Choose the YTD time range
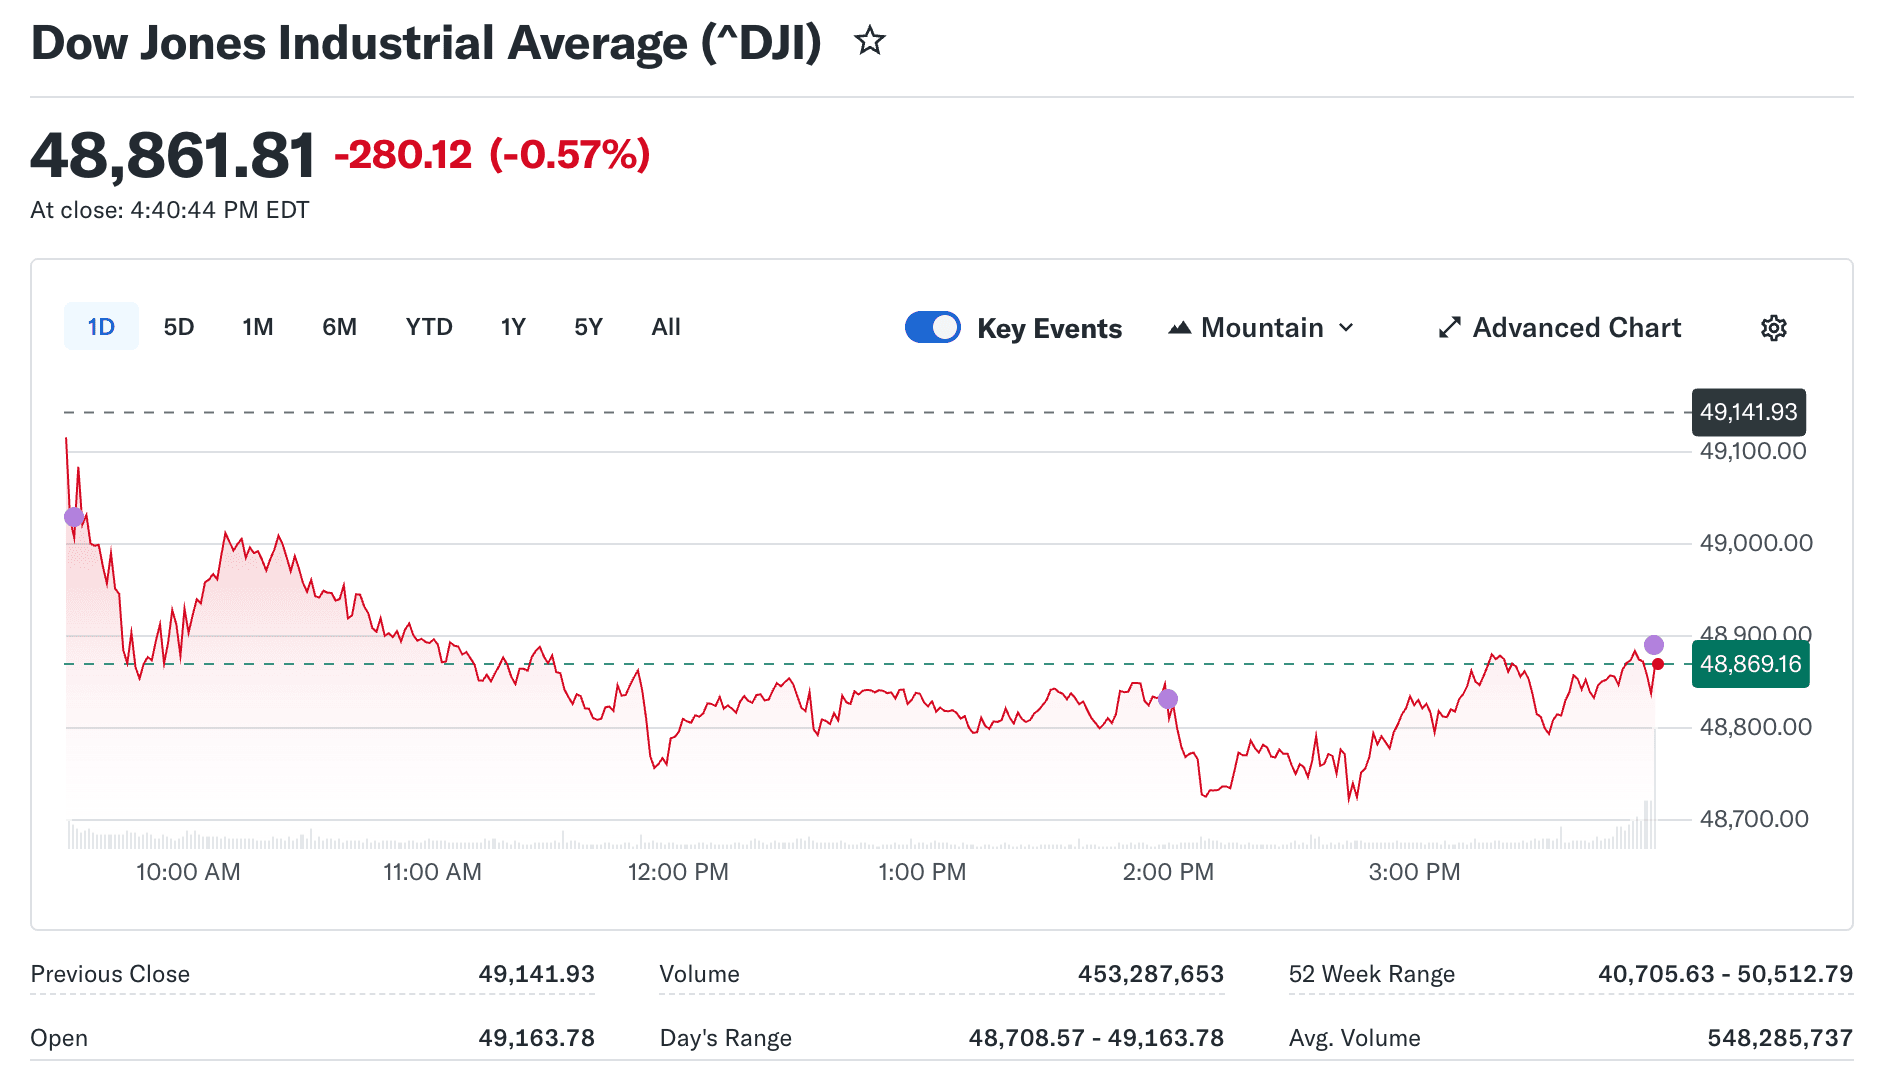Image resolution: width=1878 pixels, height=1080 pixels. click(x=429, y=327)
